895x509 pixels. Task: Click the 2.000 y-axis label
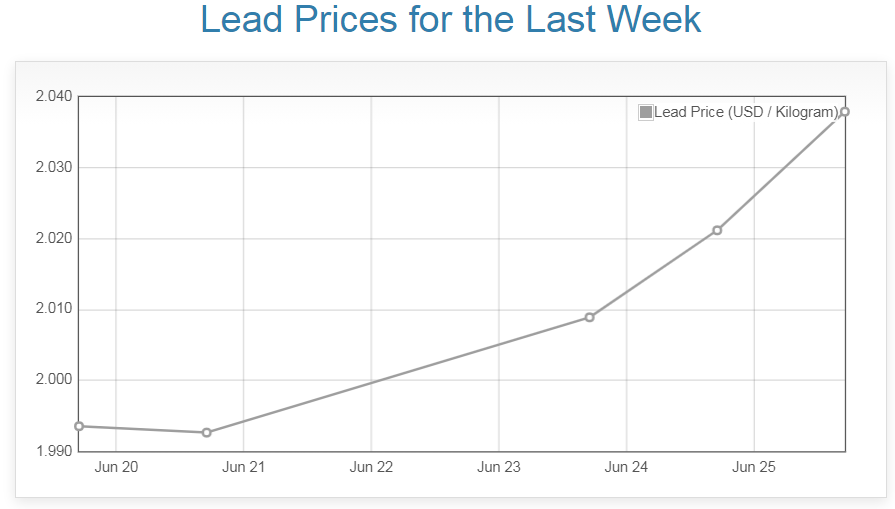[x=53, y=381]
